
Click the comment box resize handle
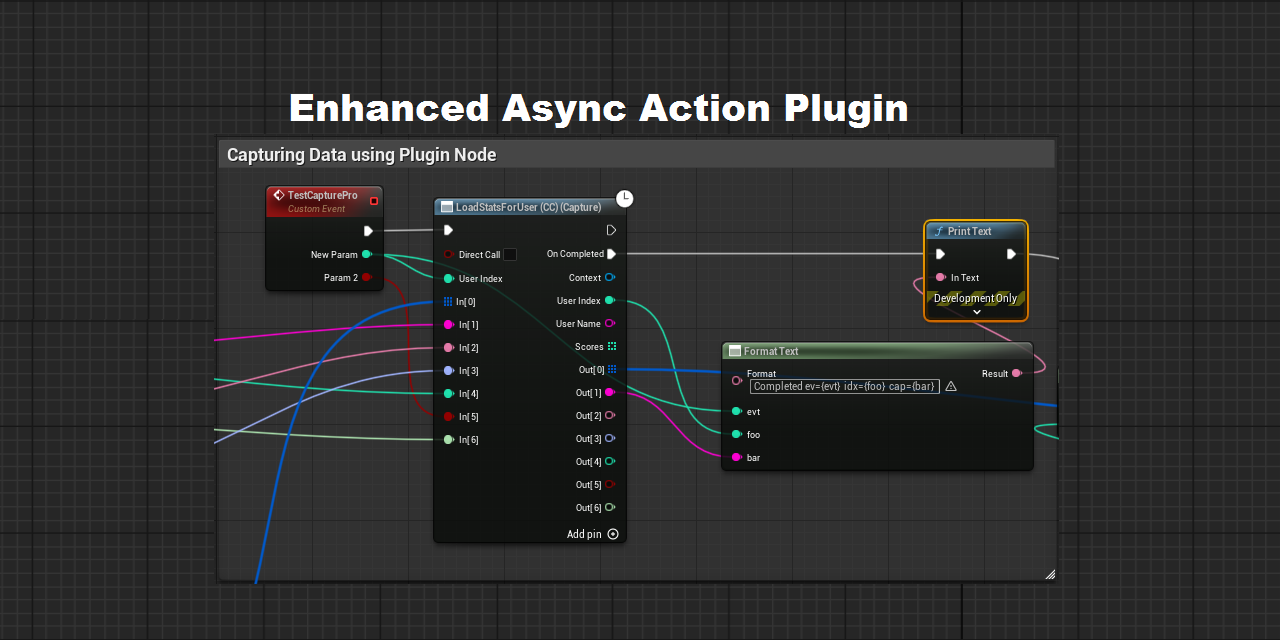(1050, 573)
